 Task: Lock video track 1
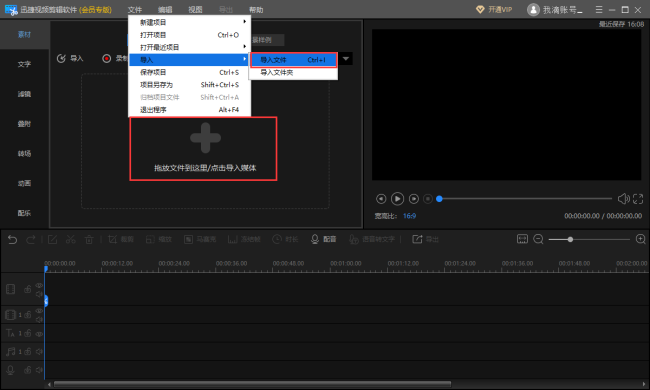(x=27, y=315)
